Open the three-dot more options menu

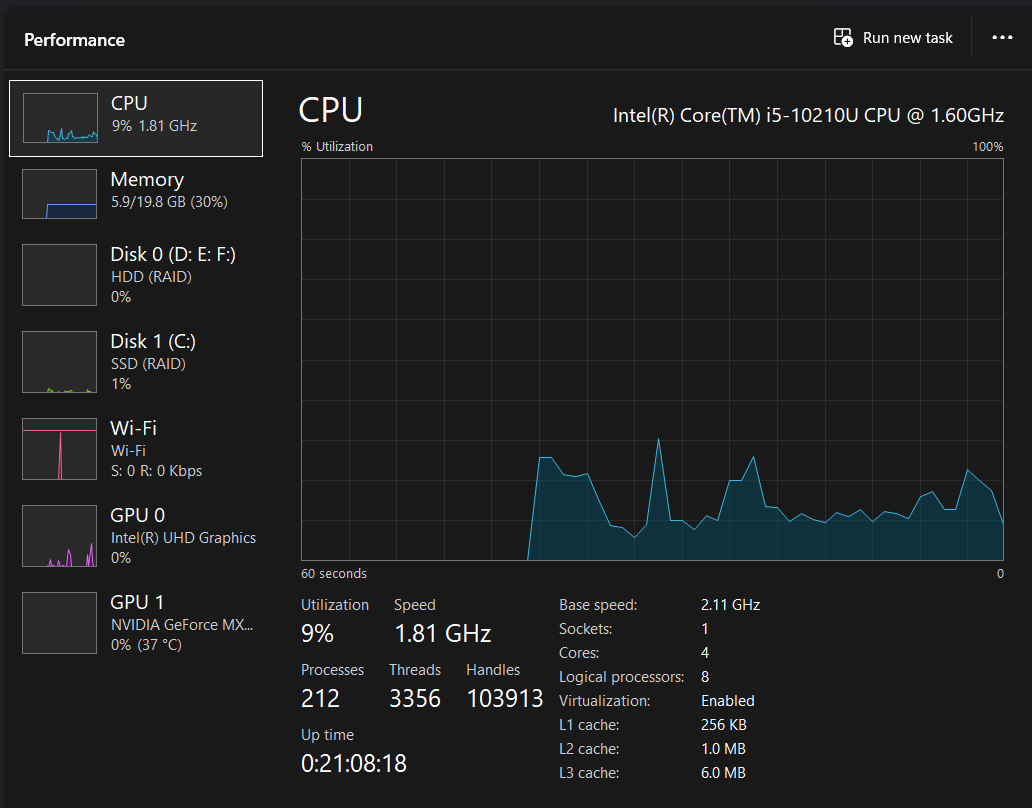click(1002, 38)
